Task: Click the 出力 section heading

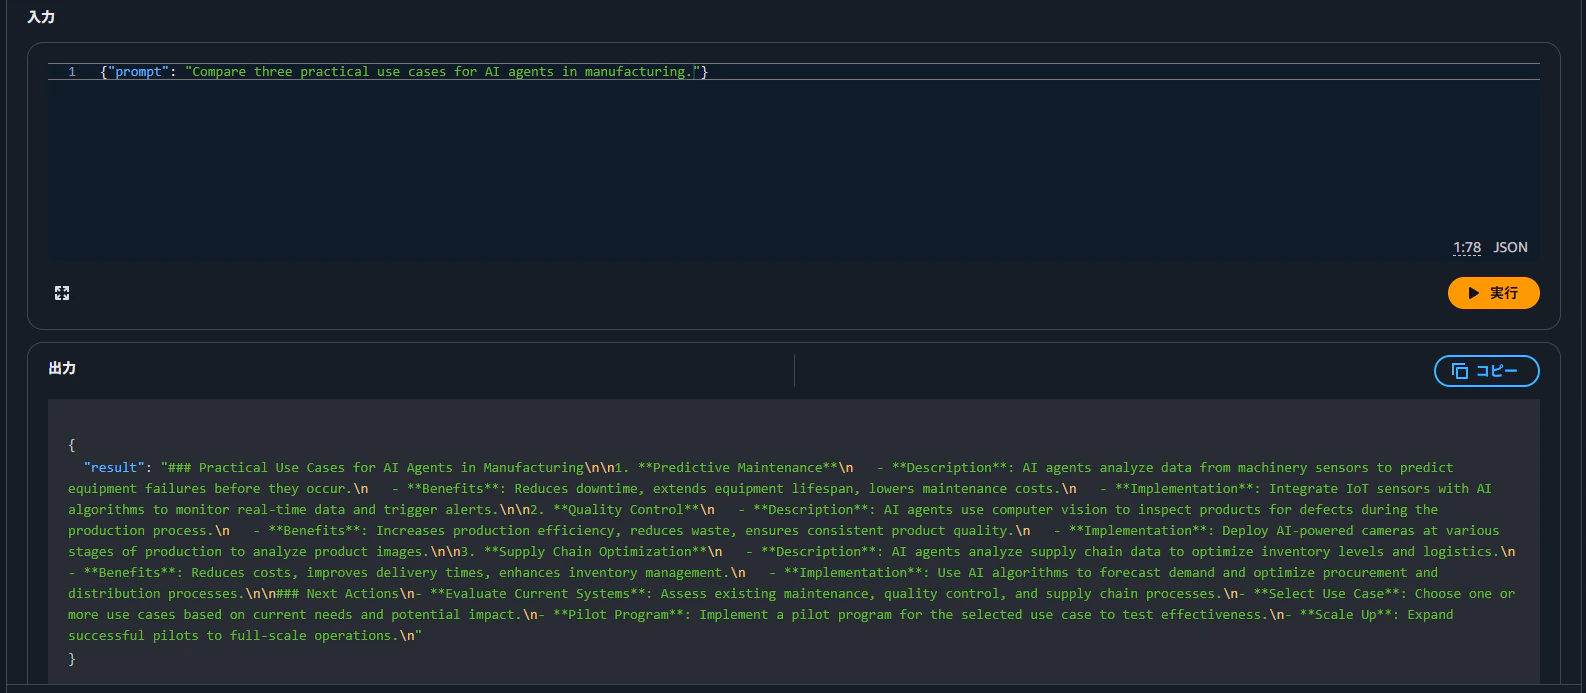Action: [62, 368]
